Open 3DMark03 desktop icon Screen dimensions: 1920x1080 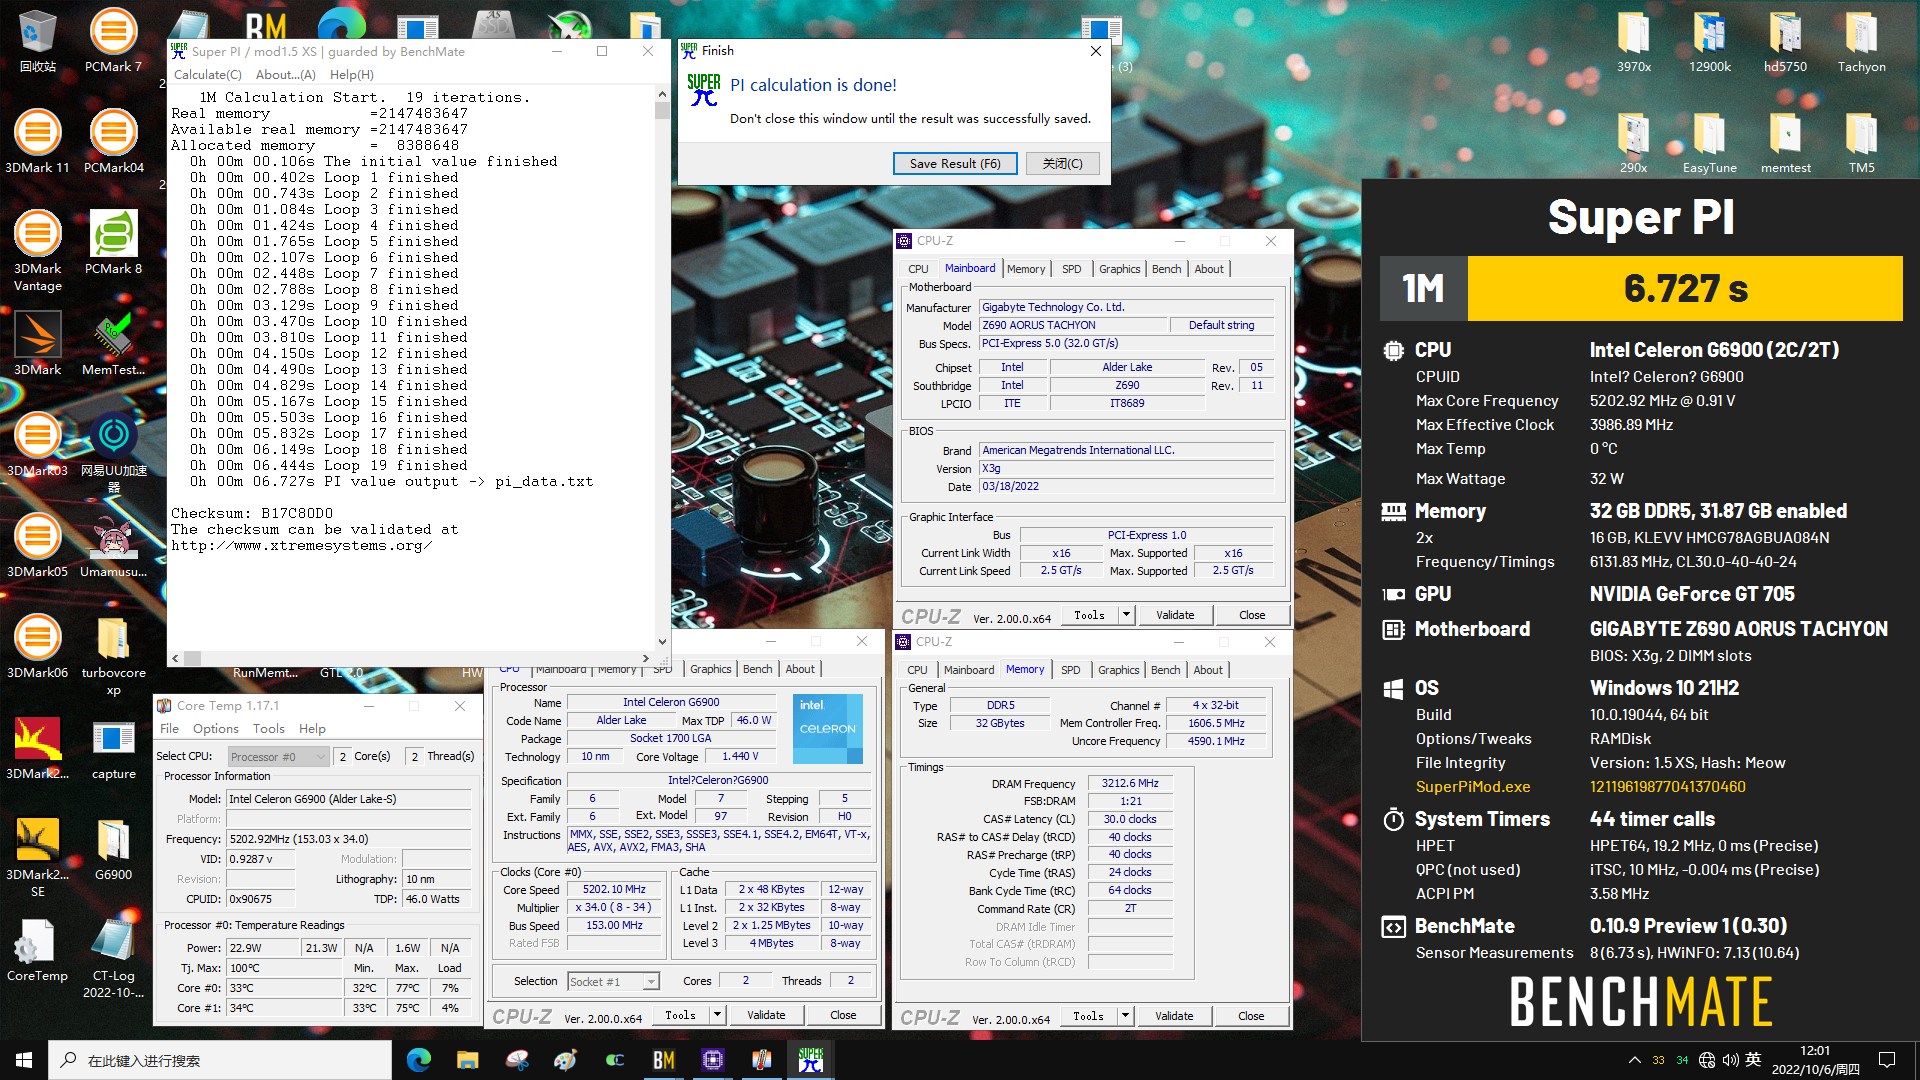[37, 444]
